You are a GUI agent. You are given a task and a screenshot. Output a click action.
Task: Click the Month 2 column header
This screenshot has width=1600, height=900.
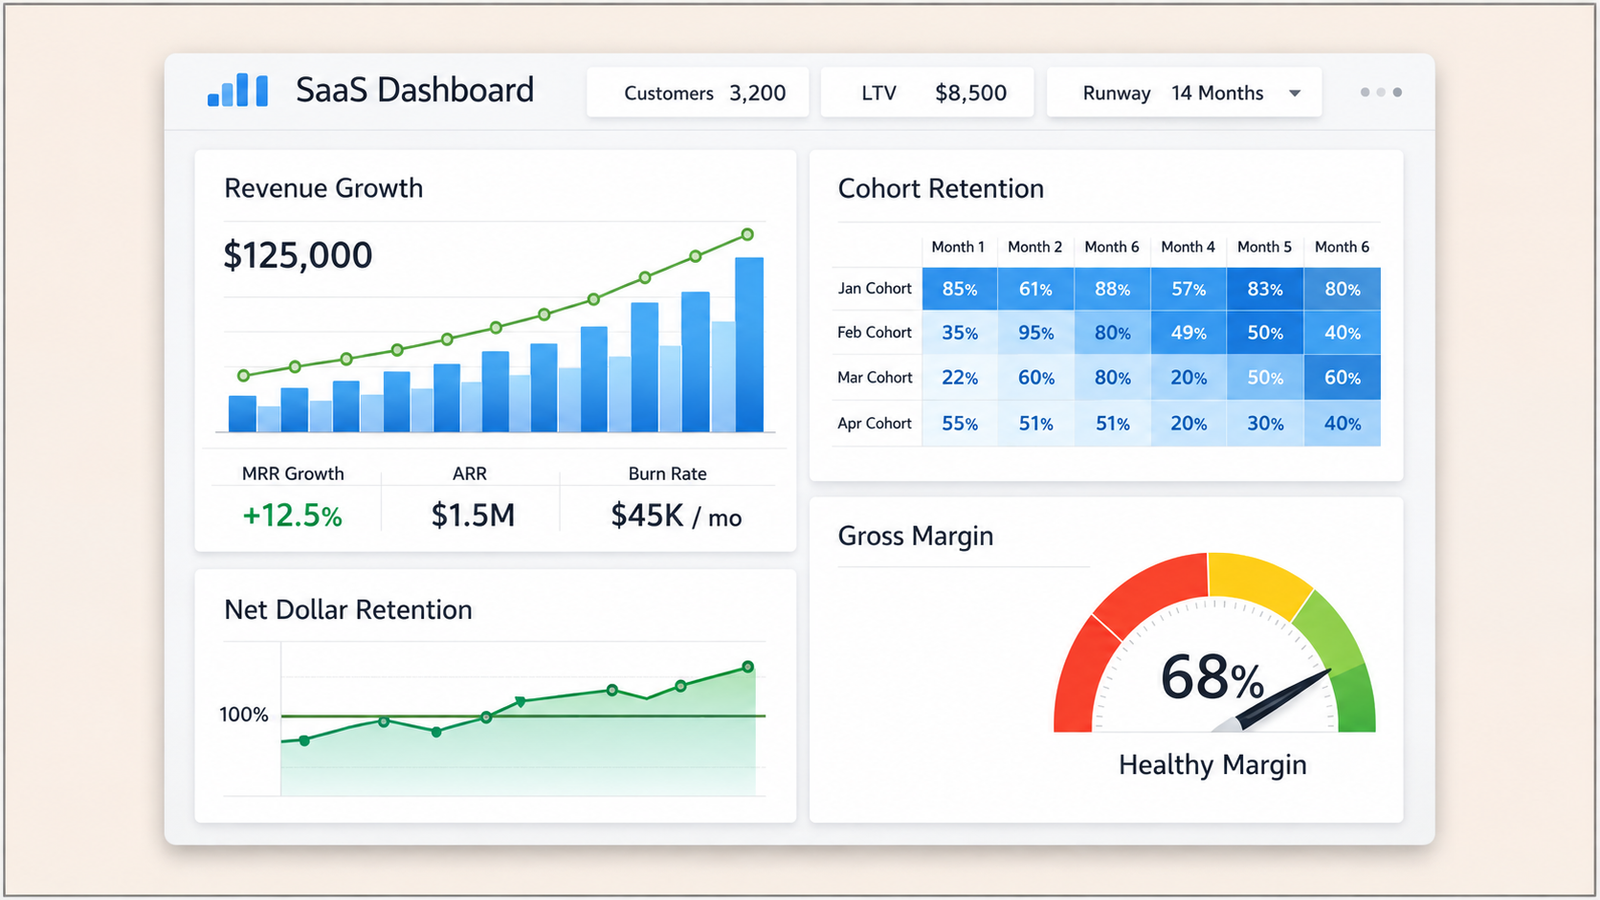pos(1035,247)
